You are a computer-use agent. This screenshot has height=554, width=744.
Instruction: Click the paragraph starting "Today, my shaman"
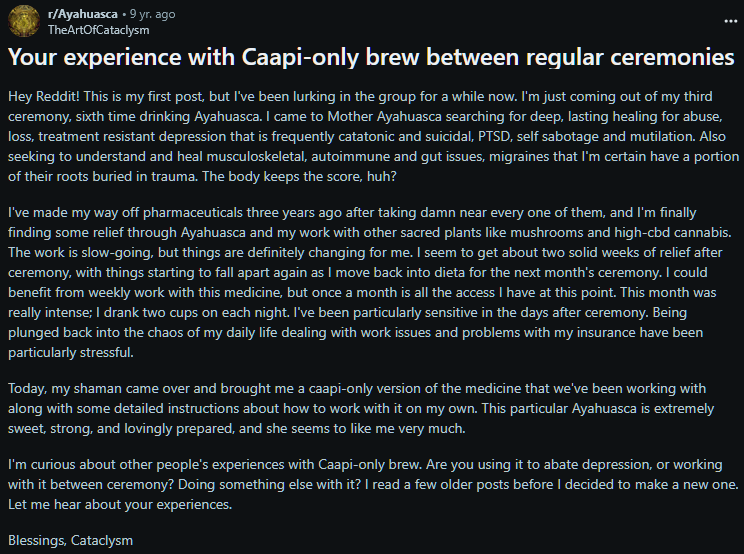tap(371, 407)
